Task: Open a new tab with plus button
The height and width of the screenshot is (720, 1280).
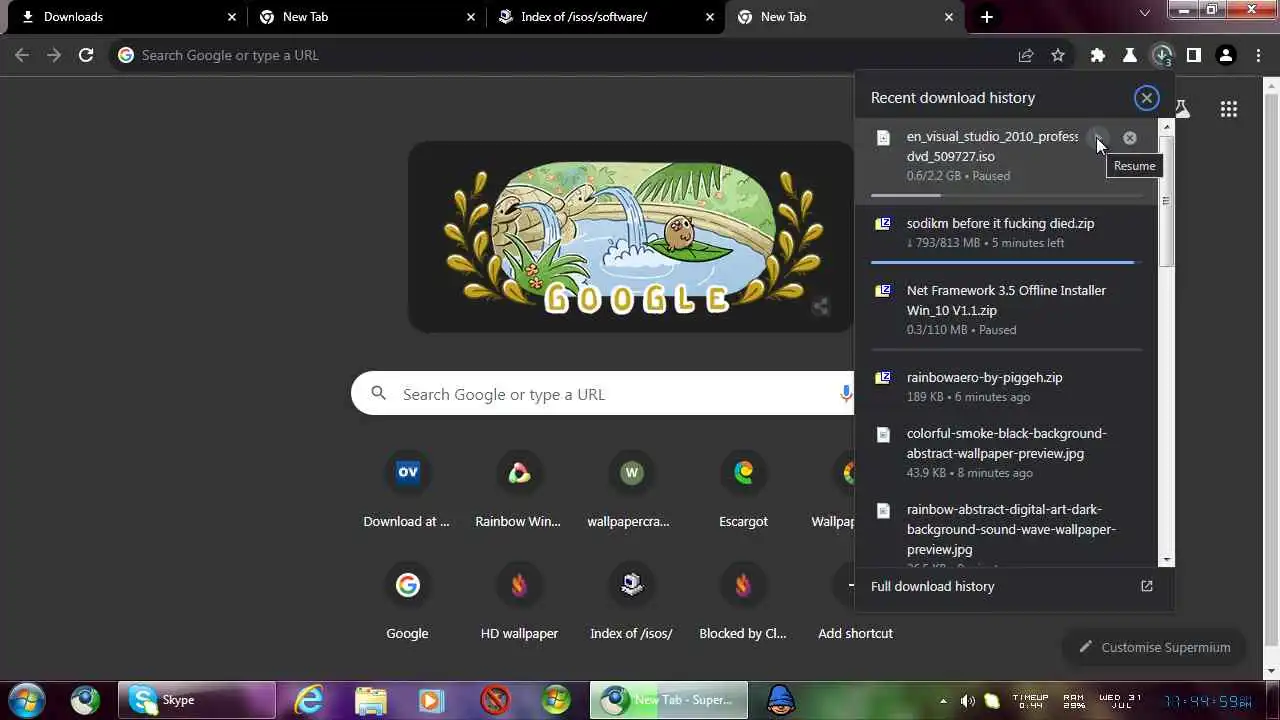Action: [987, 17]
